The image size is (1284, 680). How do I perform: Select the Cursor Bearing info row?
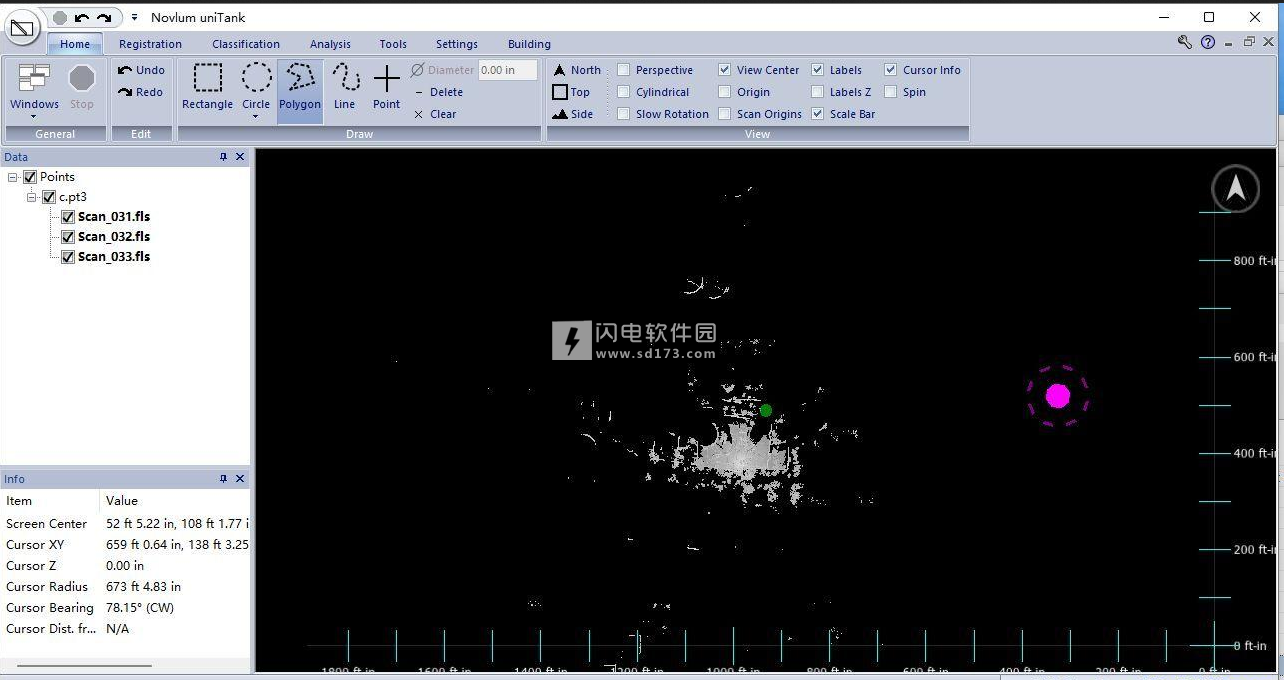coord(125,608)
